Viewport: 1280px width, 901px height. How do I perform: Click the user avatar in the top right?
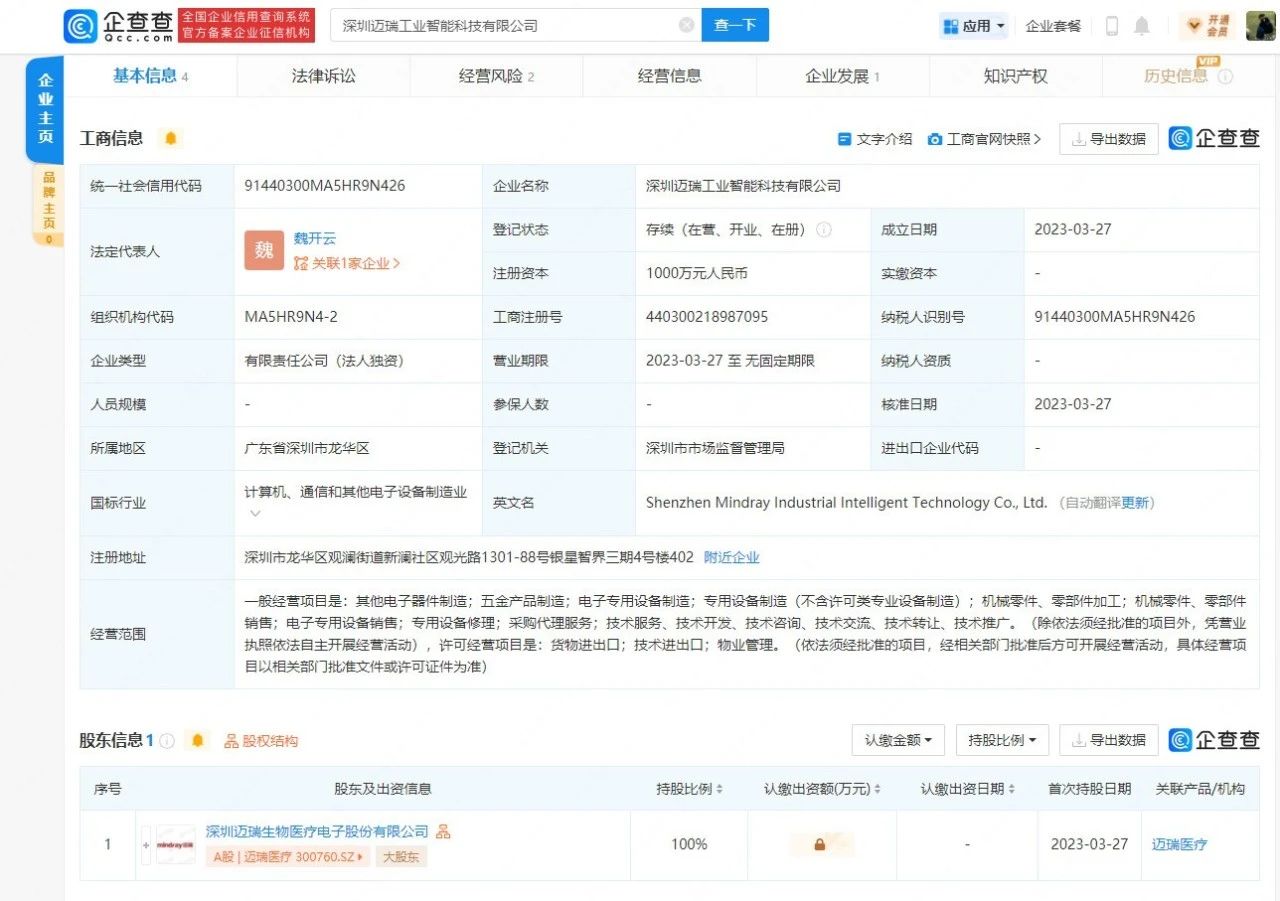[x=1259, y=26]
